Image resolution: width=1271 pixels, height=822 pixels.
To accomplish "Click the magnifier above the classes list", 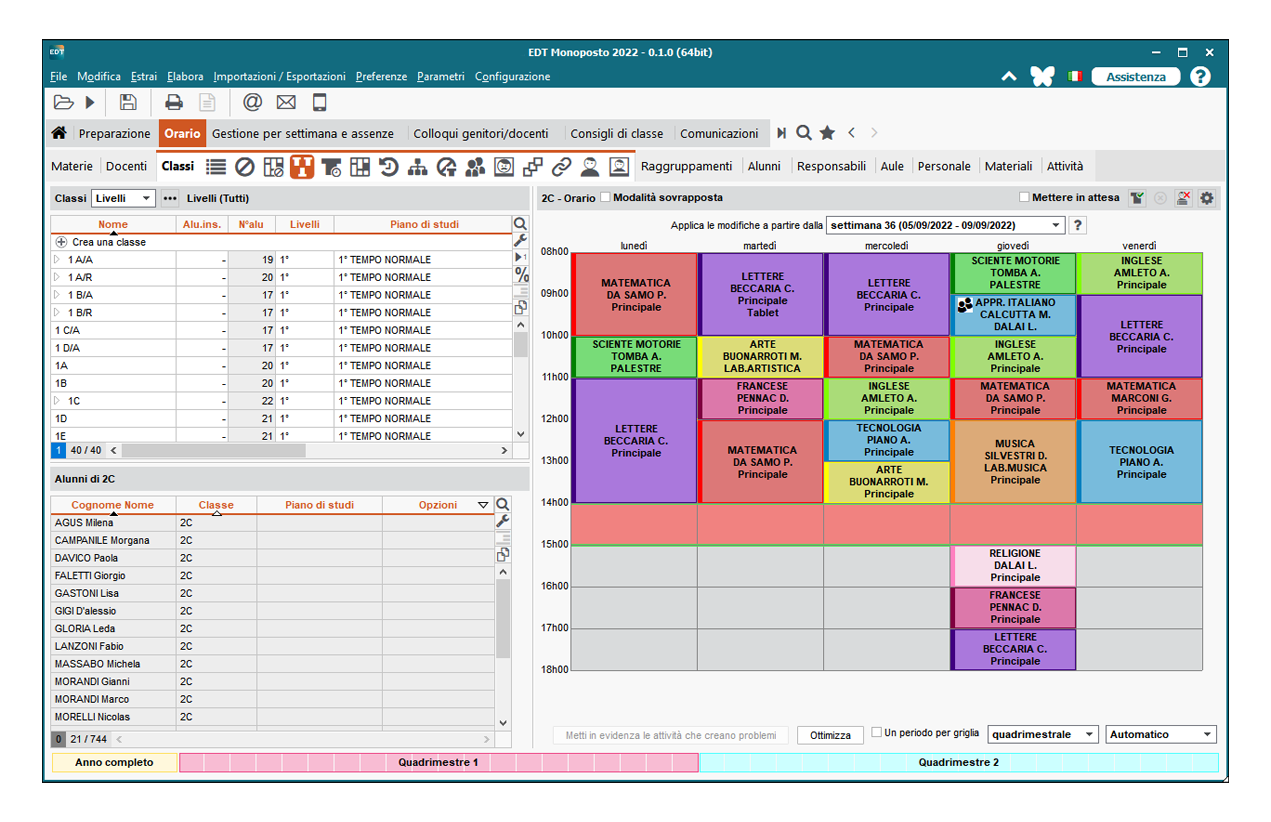I will point(520,224).
